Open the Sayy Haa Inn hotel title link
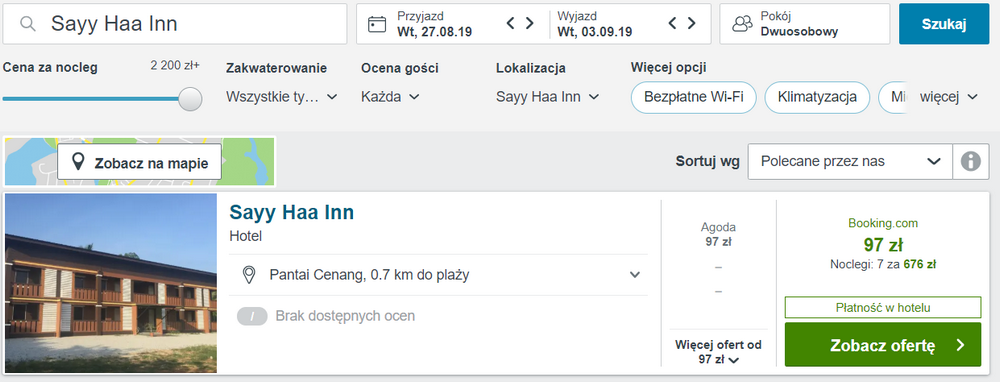 (291, 212)
